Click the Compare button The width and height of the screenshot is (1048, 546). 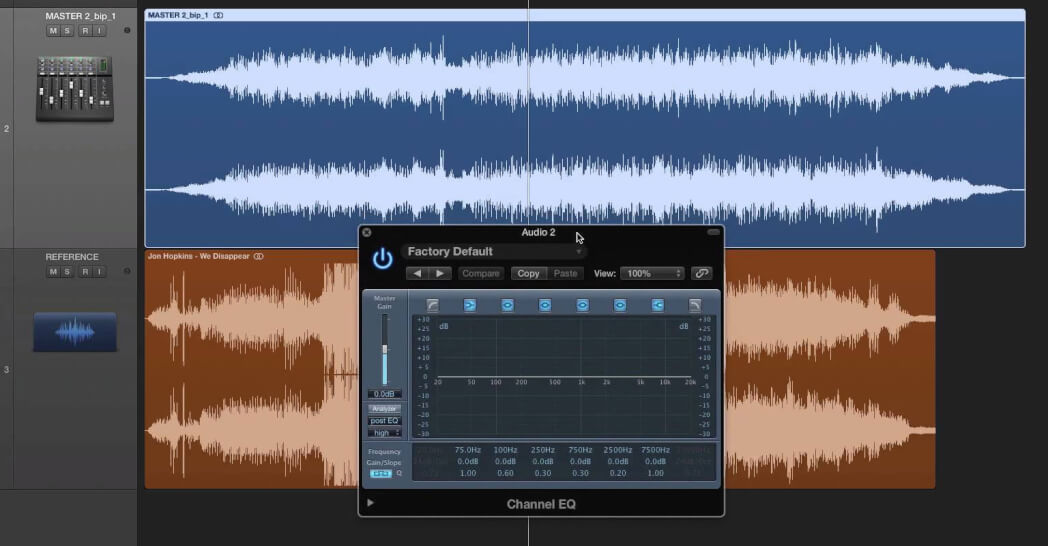[x=481, y=273]
